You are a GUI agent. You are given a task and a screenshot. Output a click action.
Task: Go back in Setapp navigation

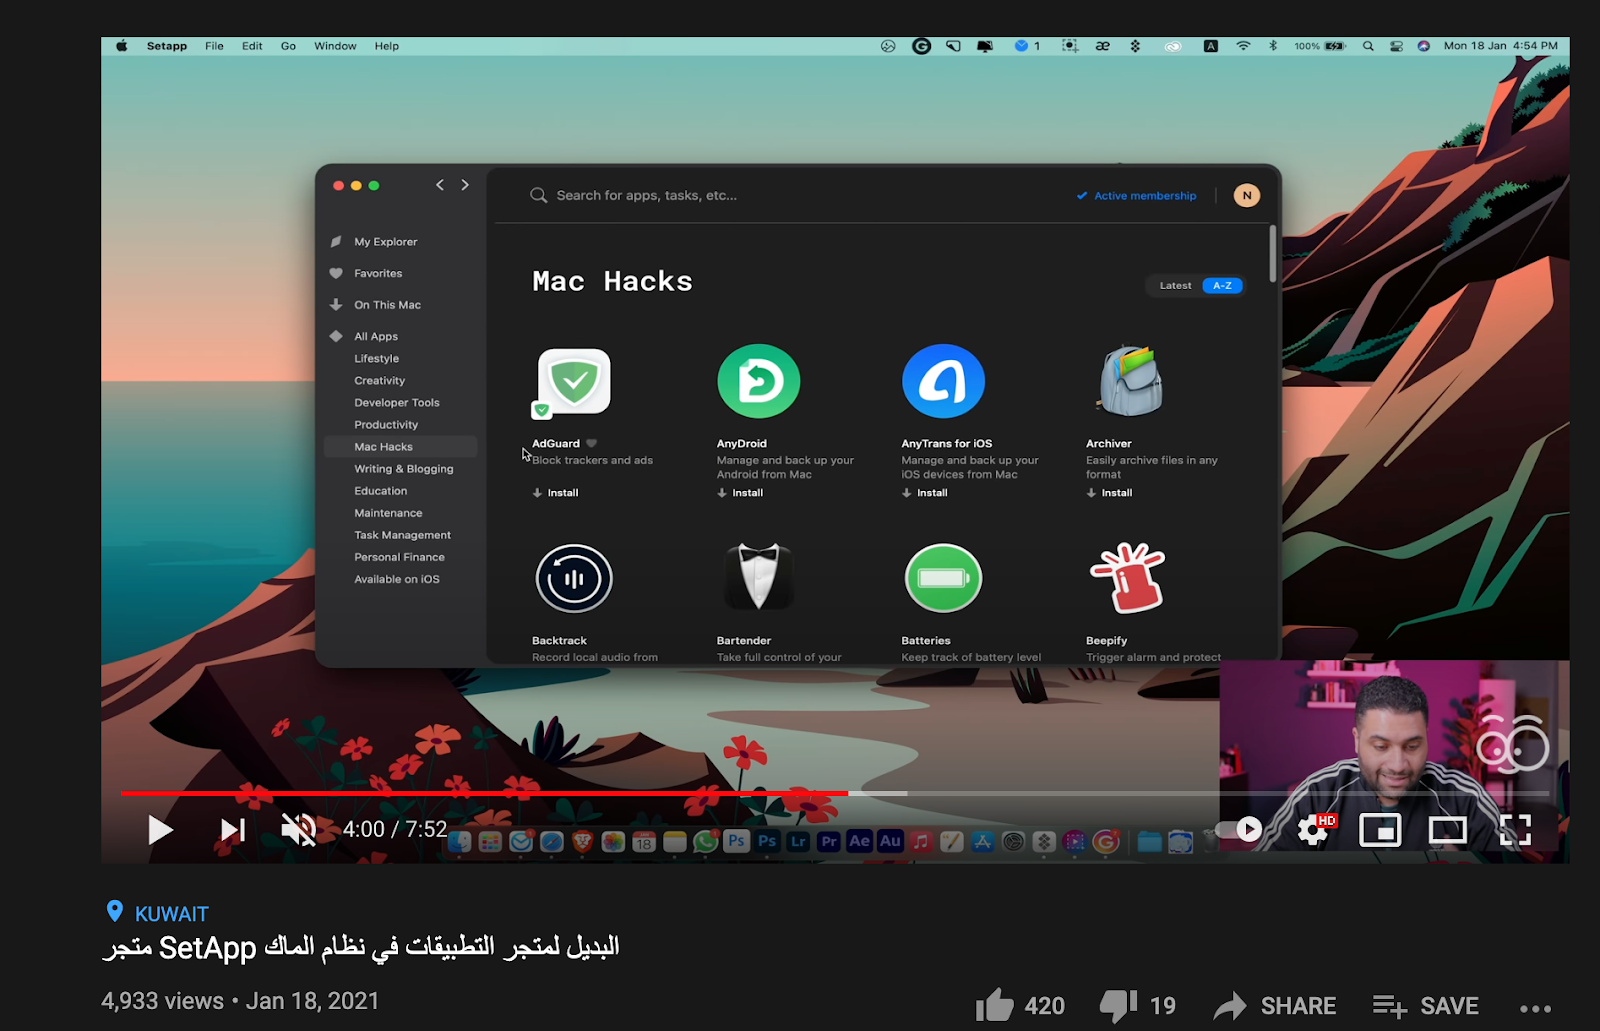440,185
